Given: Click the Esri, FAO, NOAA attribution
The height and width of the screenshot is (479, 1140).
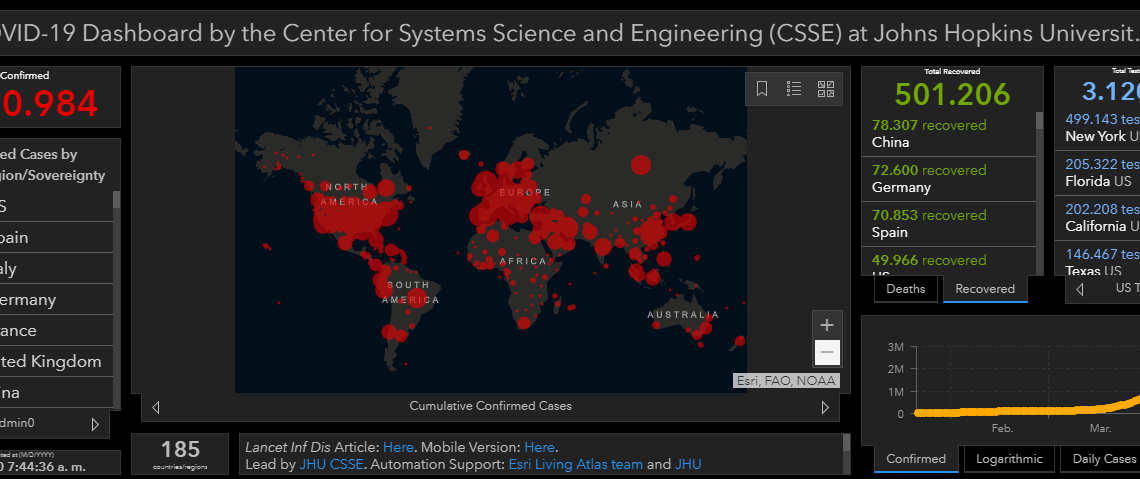Looking at the screenshot, I should click(x=785, y=381).
